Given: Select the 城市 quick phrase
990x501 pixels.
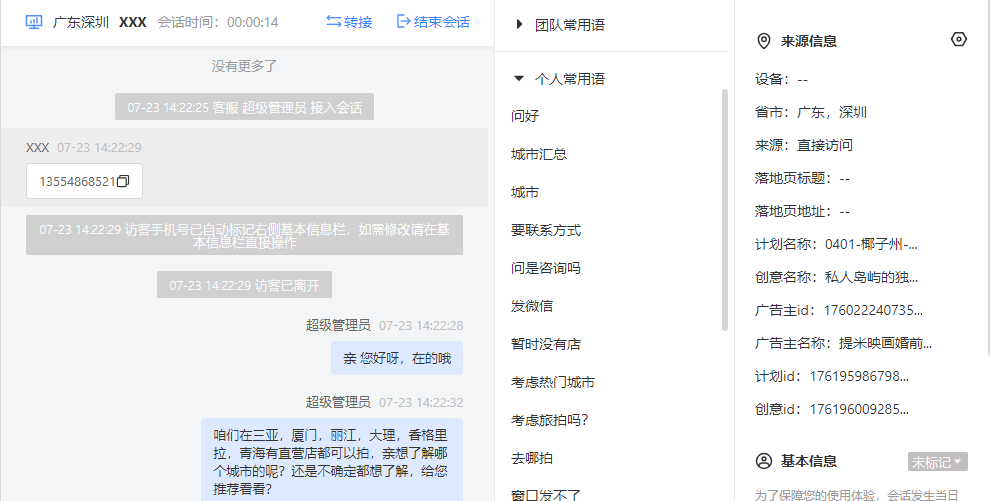Looking at the screenshot, I should (525, 192).
